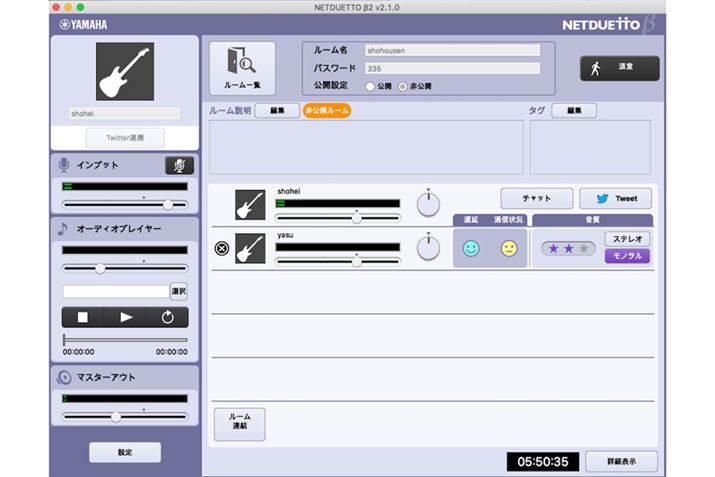
Task: Click the YAMAHA logo
Action: [x=83, y=25]
